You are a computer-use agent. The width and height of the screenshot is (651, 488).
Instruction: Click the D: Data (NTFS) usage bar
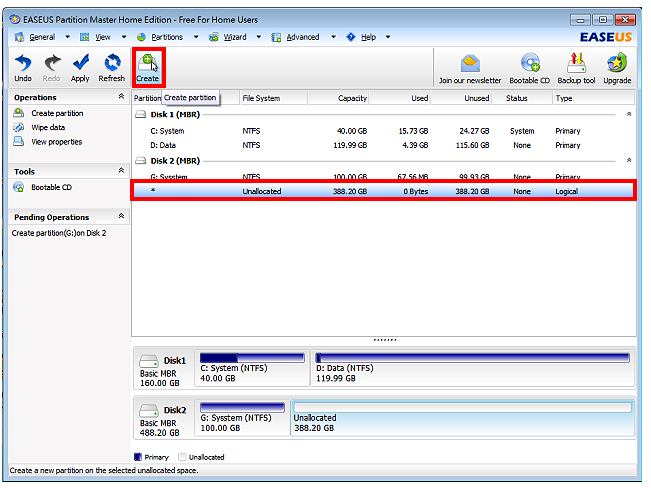pos(472,358)
